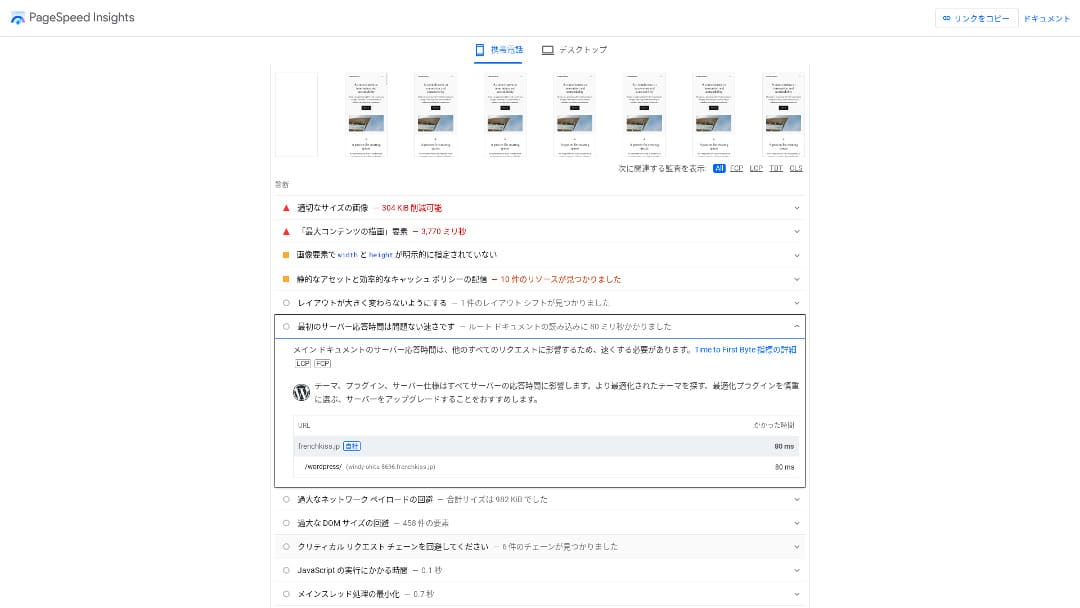Select the CLS audit filter
This screenshot has height=608, width=1080.
point(796,168)
